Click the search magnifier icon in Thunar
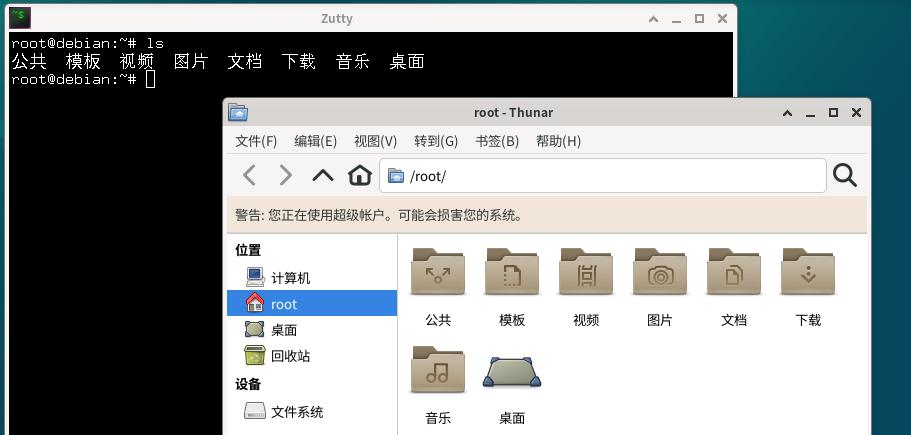Screen dimensions: 911x435 tap(845, 175)
